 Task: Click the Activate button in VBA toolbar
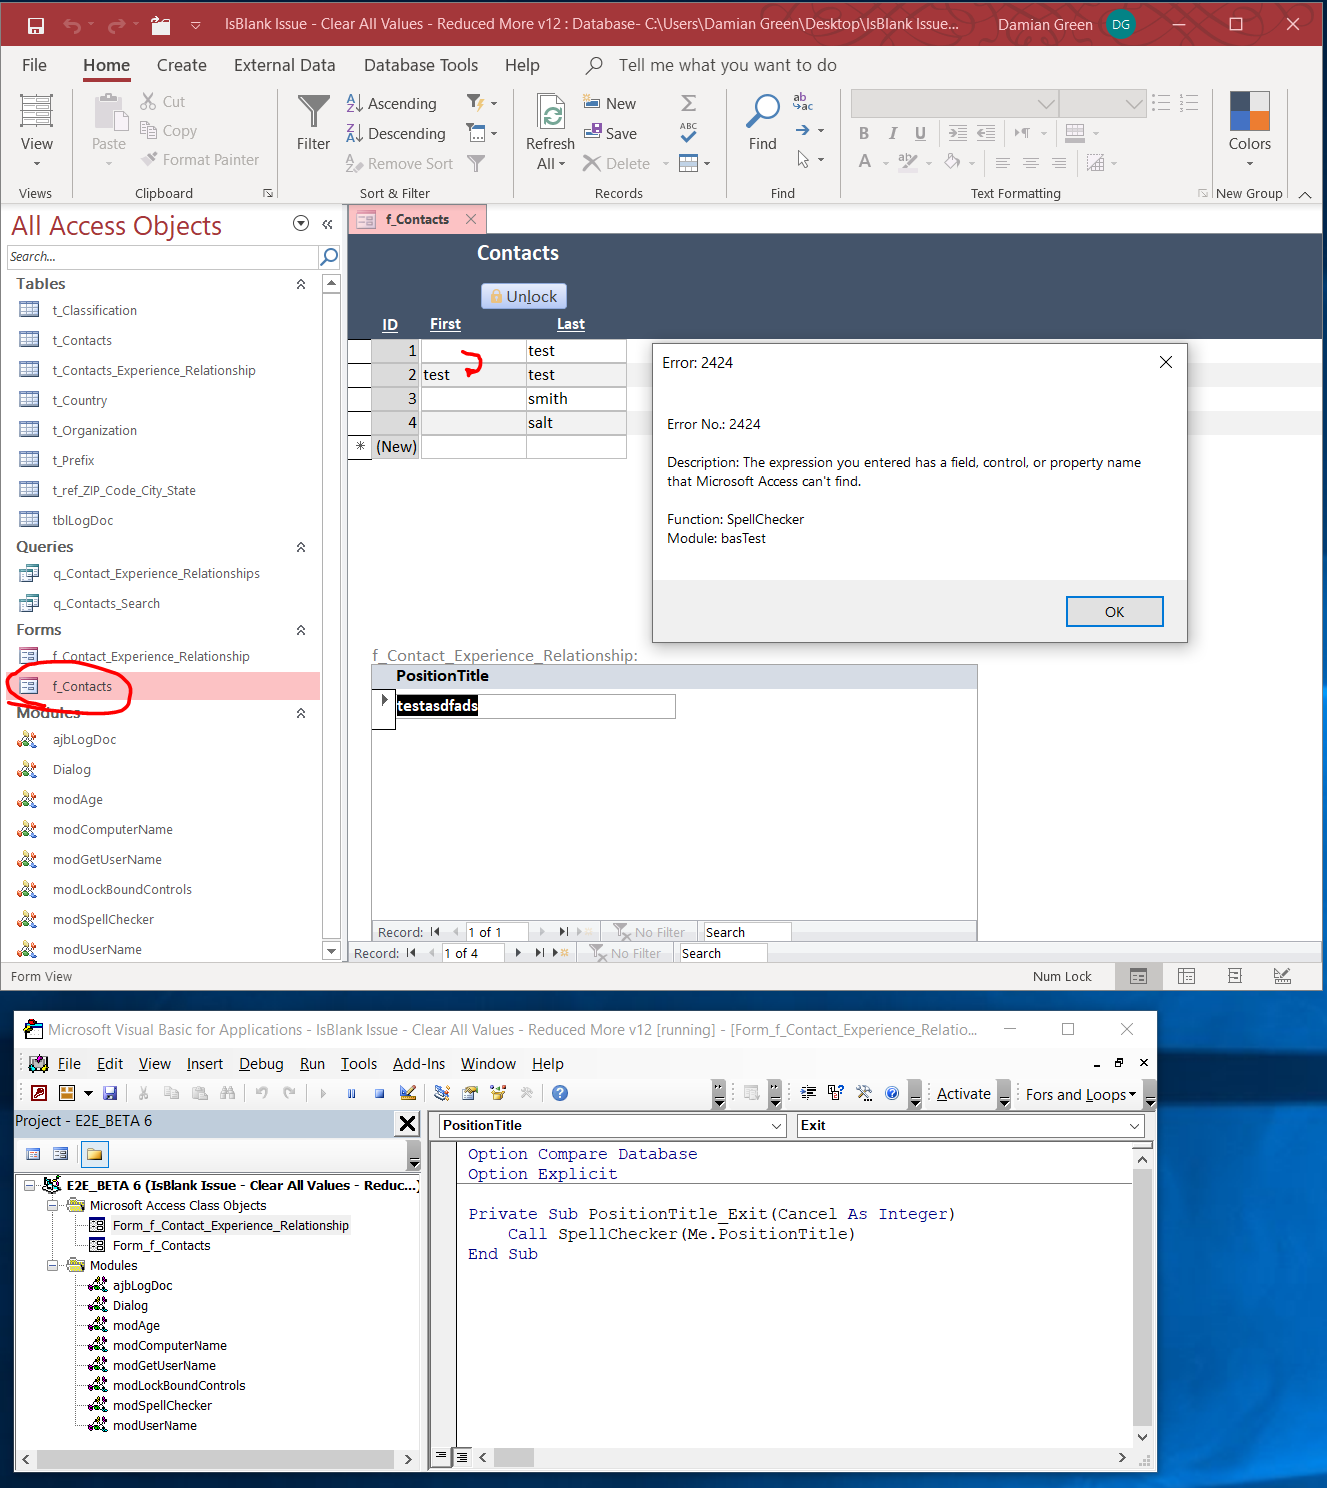point(963,1094)
